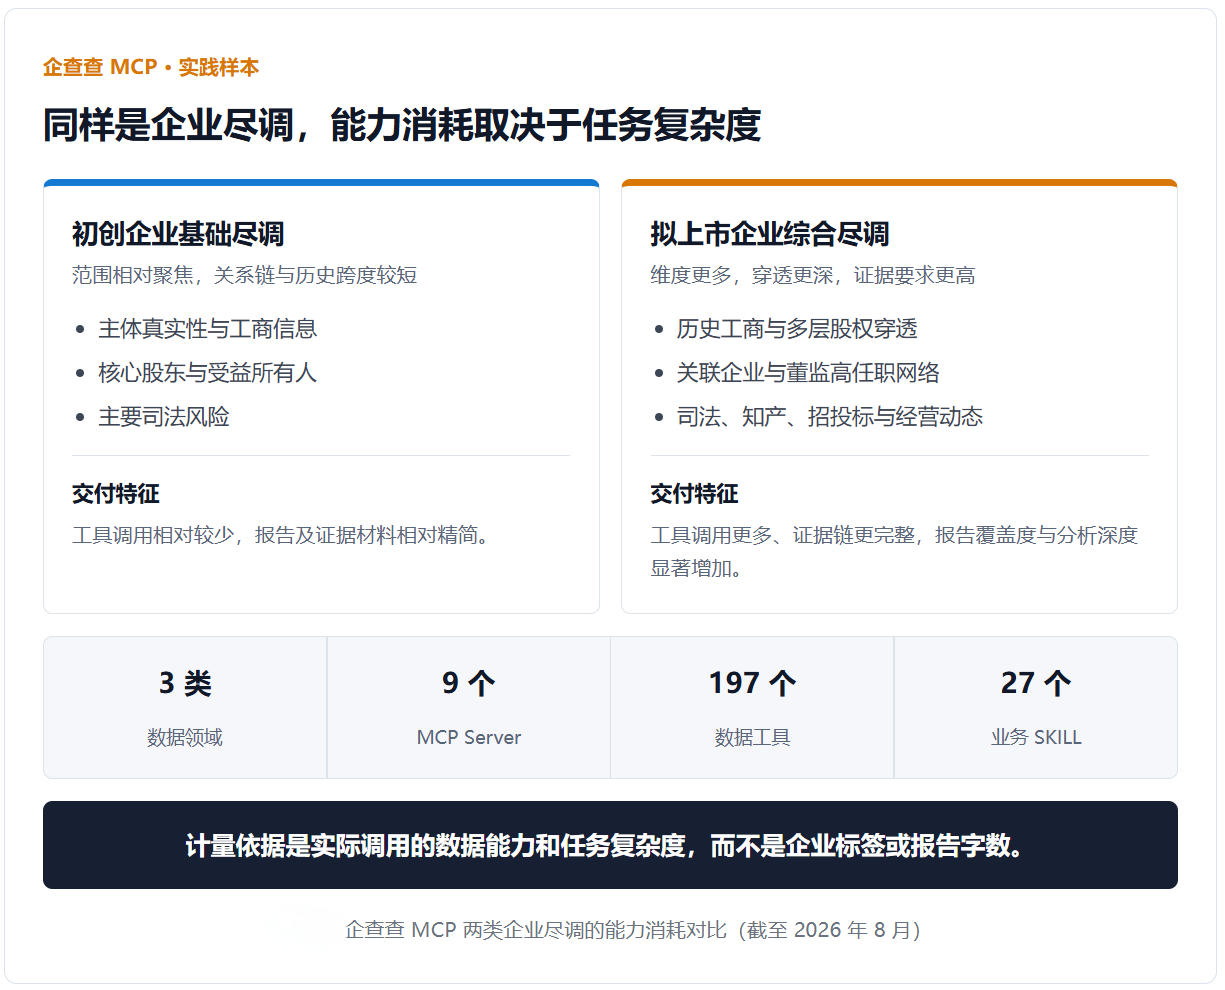Image resolution: width=1225 pixels, height=990 pixels.
Task: Click the 197 个 数据工具 stat tile
Action: point(752,707)
